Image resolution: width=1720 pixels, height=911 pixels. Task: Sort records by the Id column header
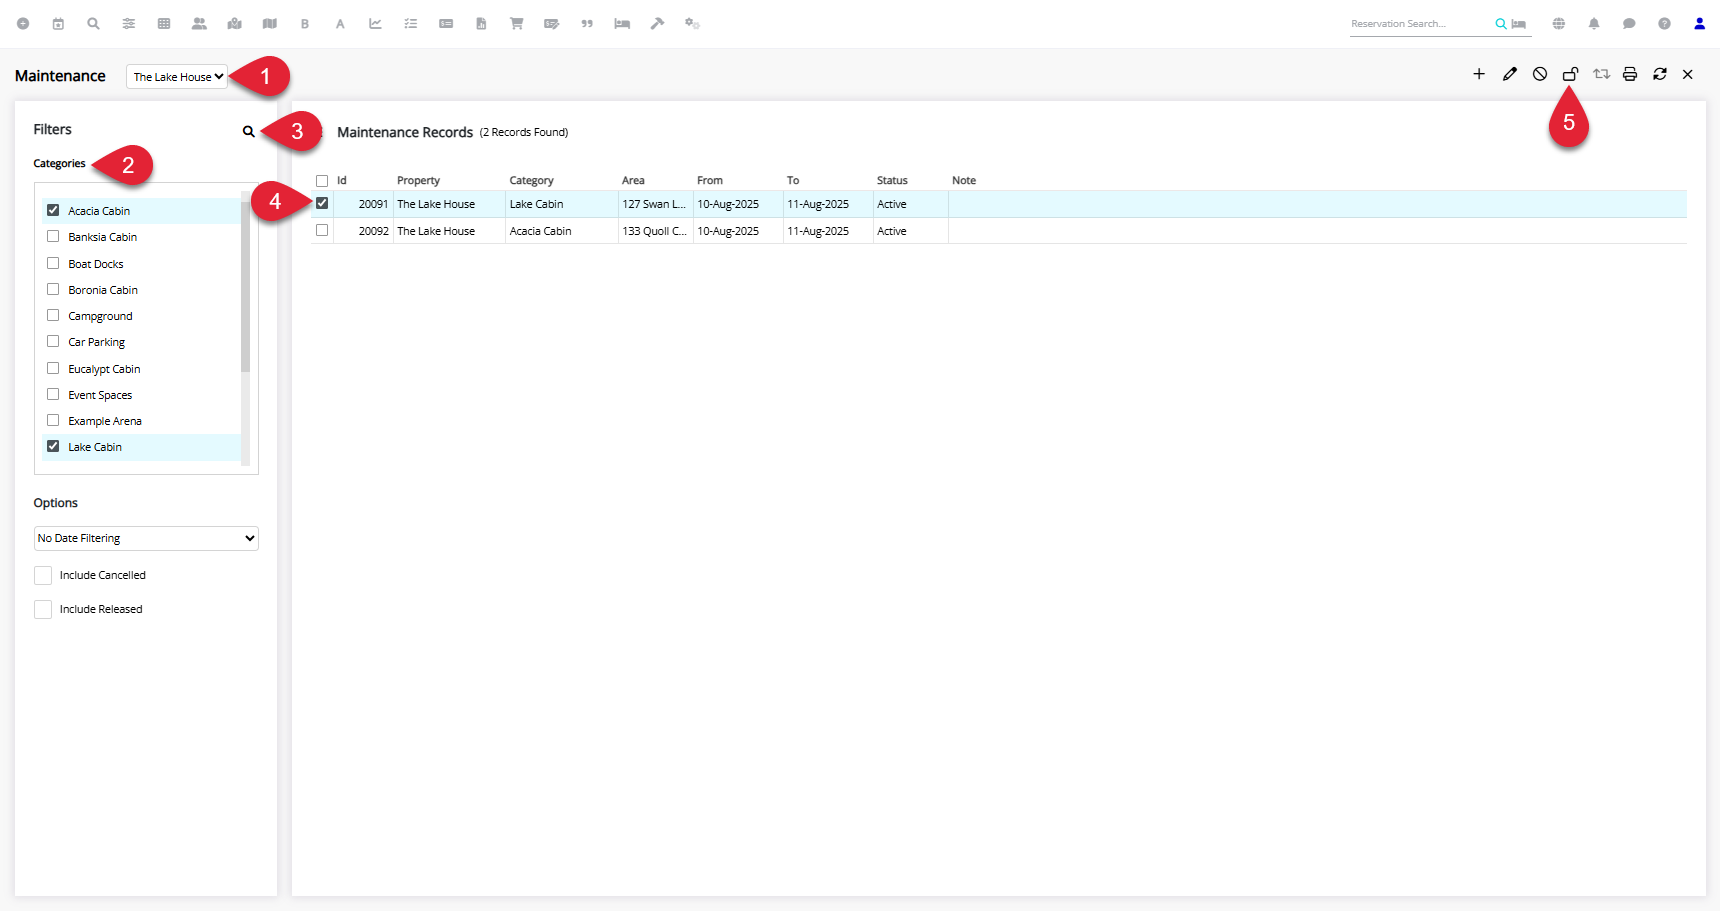[x=342, y=180]
